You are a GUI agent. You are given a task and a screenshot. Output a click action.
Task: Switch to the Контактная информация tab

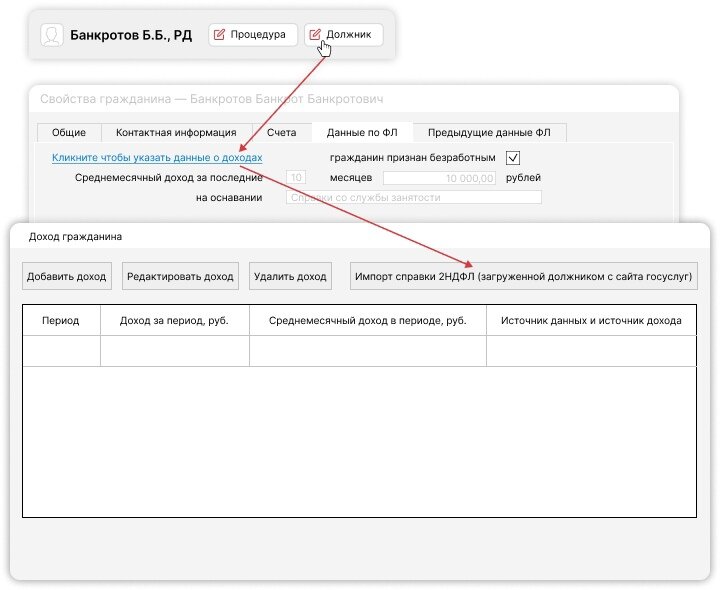[x=176, y=133]
